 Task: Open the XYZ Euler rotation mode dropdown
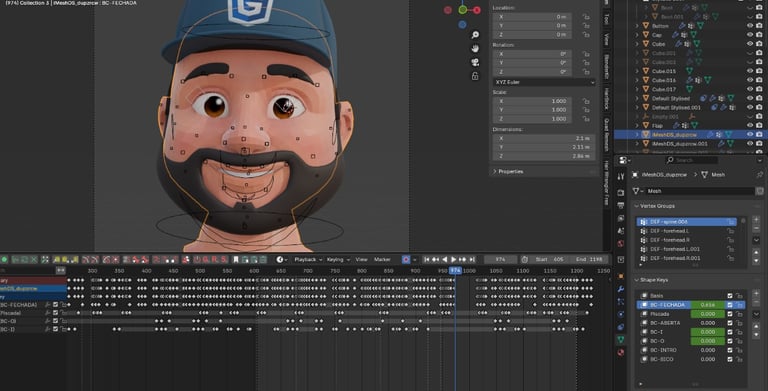pos(544,82)
